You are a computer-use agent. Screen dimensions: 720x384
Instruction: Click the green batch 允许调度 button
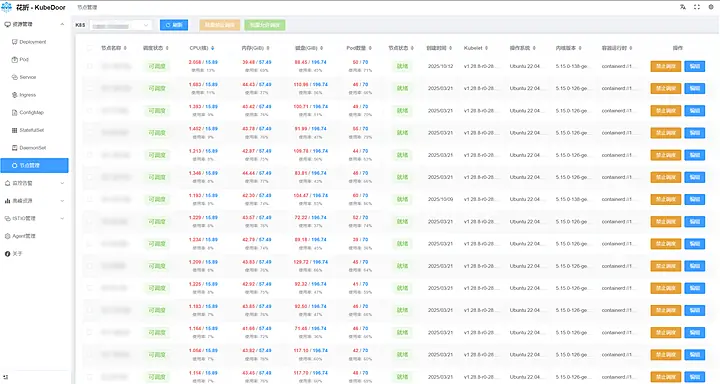pos(265,25)
